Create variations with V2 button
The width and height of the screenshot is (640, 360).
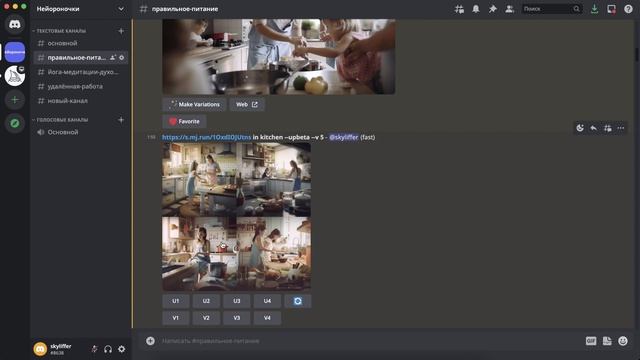tap(206, 318)
